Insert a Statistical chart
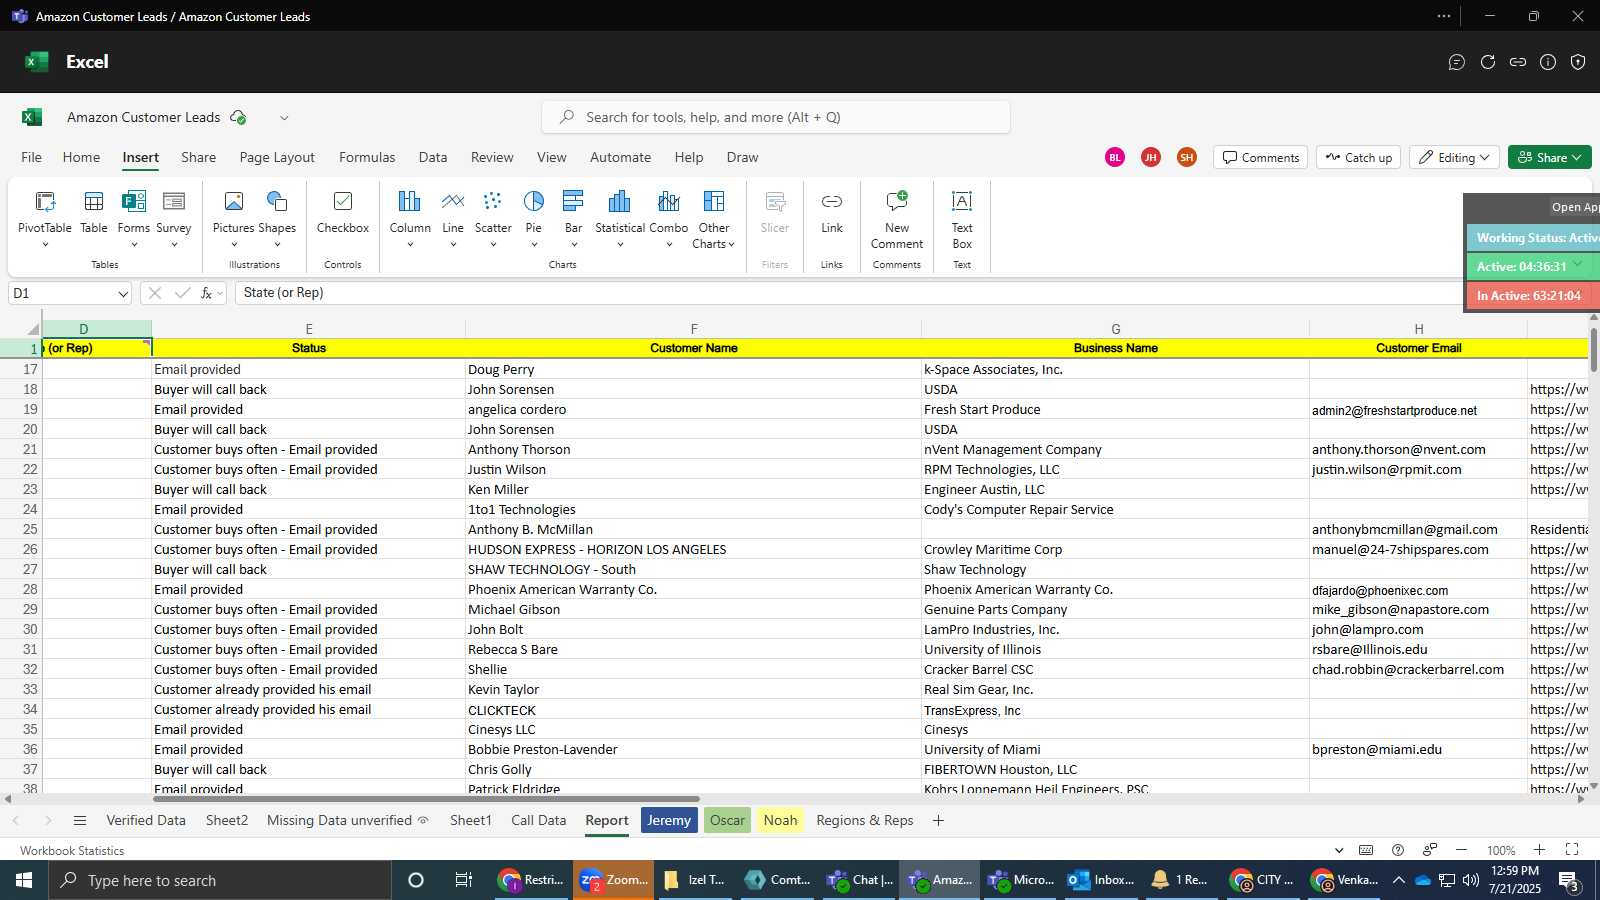1600x900 pixels. pyautogui.click(x=620, y=211)
